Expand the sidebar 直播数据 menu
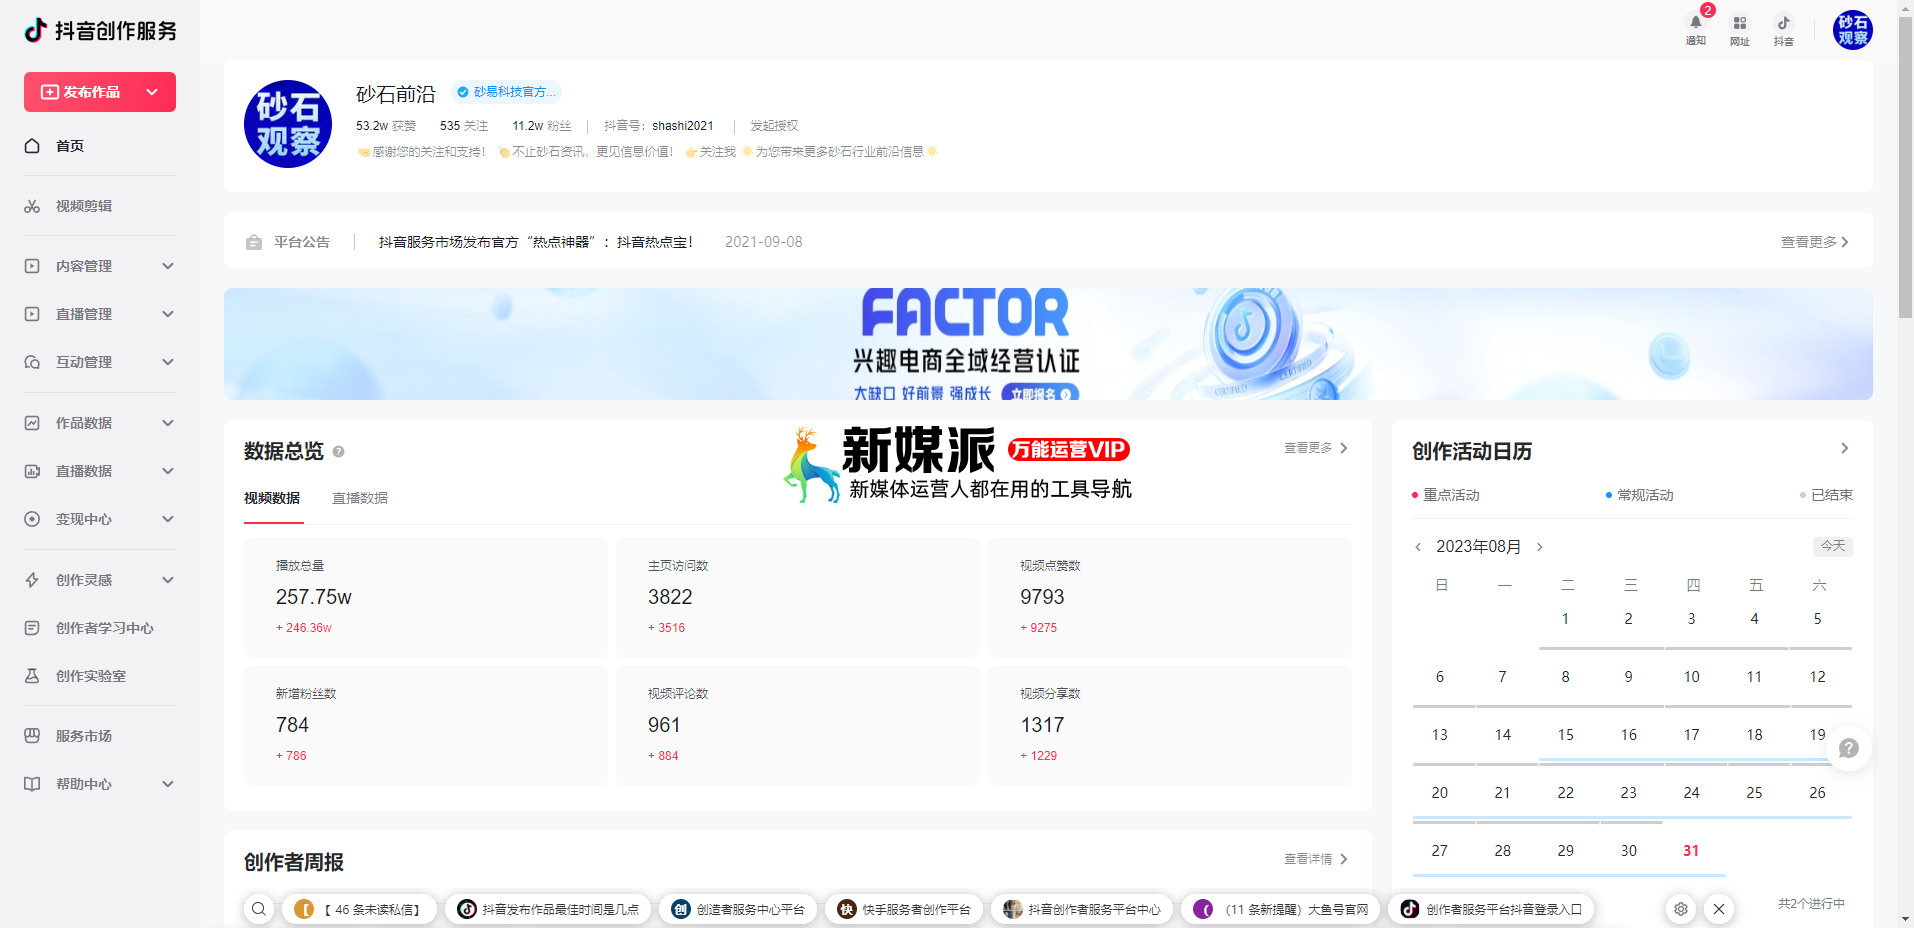The width and height of the screenshot is (1914, 928). click(168, 471)
